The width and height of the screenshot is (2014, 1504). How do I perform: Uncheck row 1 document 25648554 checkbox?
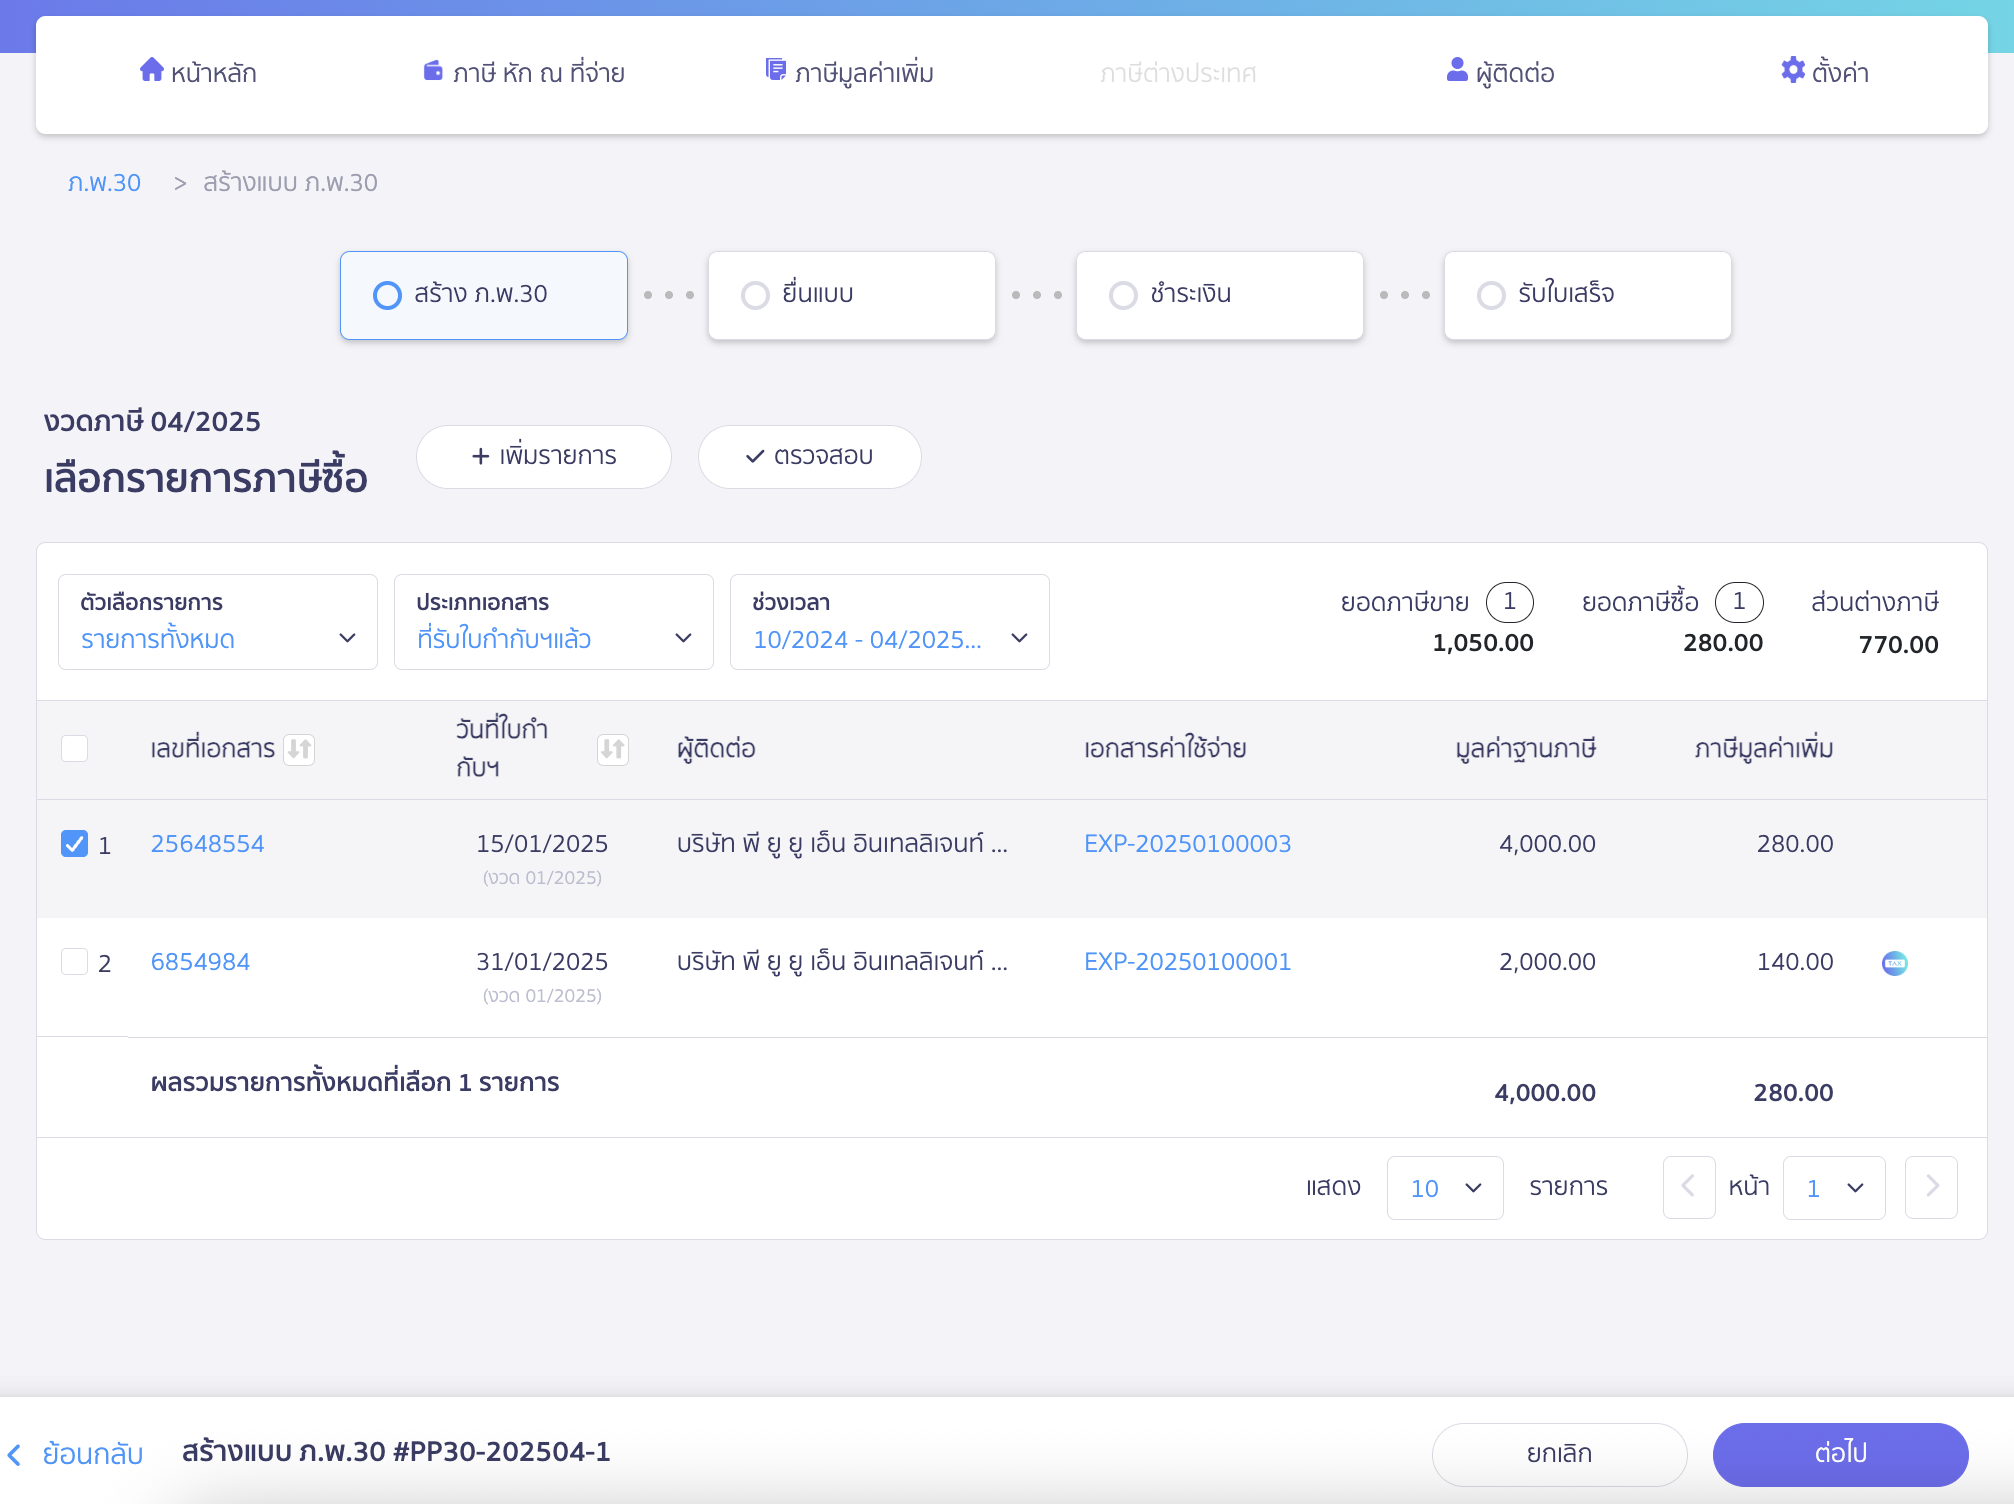click(x=75, y=844)
